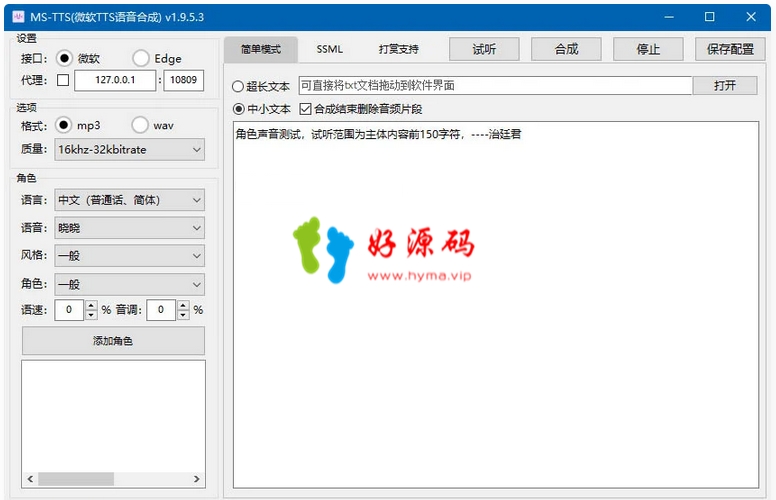Click the 音调 pitch value field
Viewport: 776px width, 500px height.
point(161,310)
